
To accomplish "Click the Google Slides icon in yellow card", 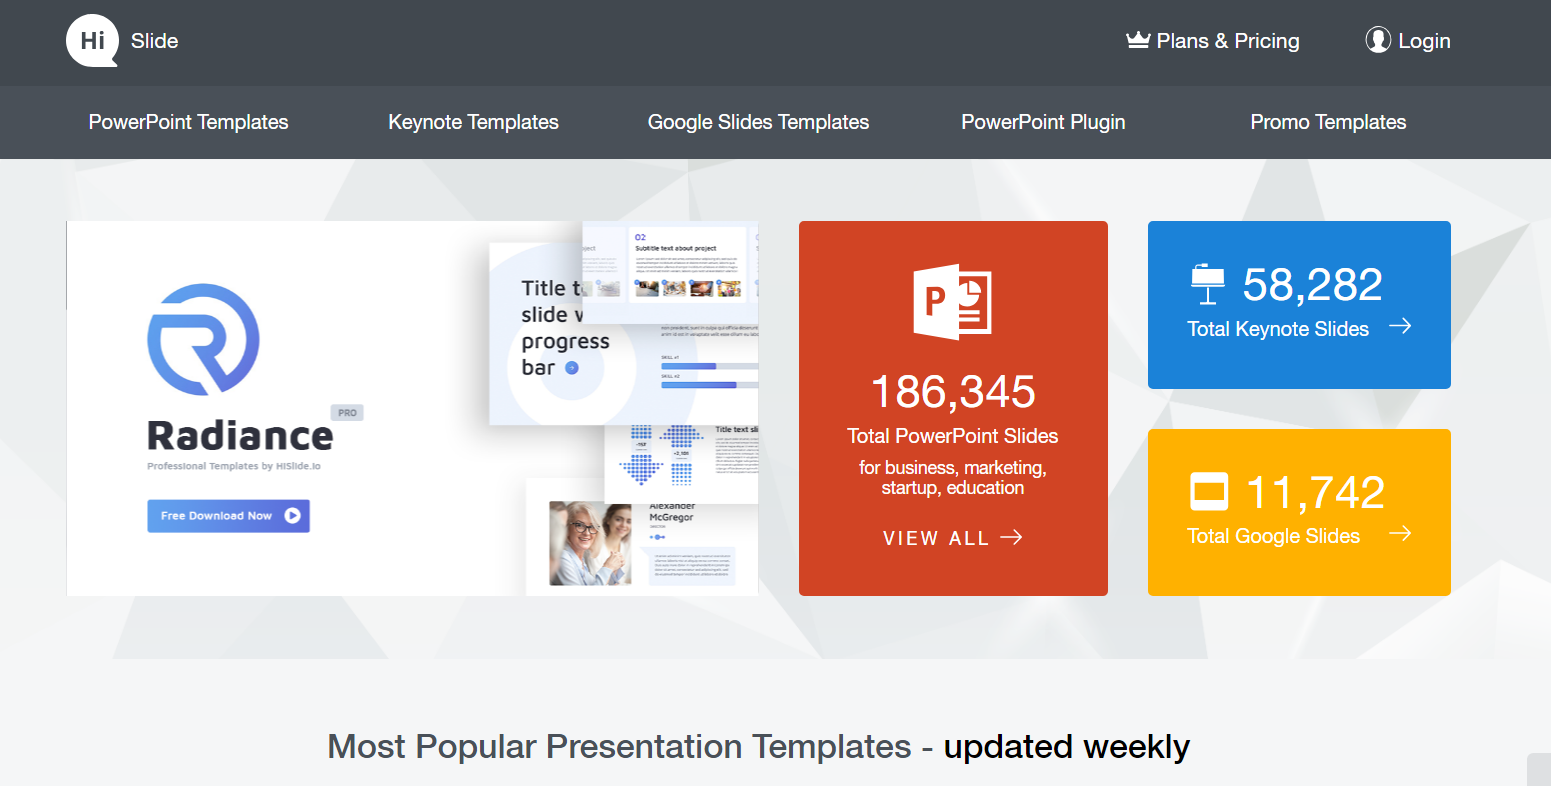I will tap(1208, 492).
